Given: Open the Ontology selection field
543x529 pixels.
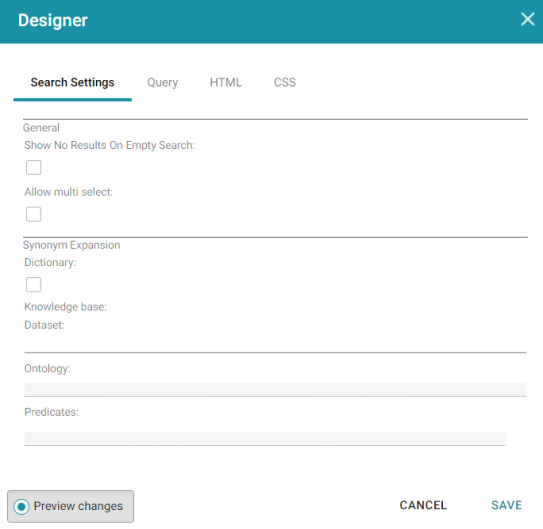Looking at the screenshot, I should (x=275, y=389).
